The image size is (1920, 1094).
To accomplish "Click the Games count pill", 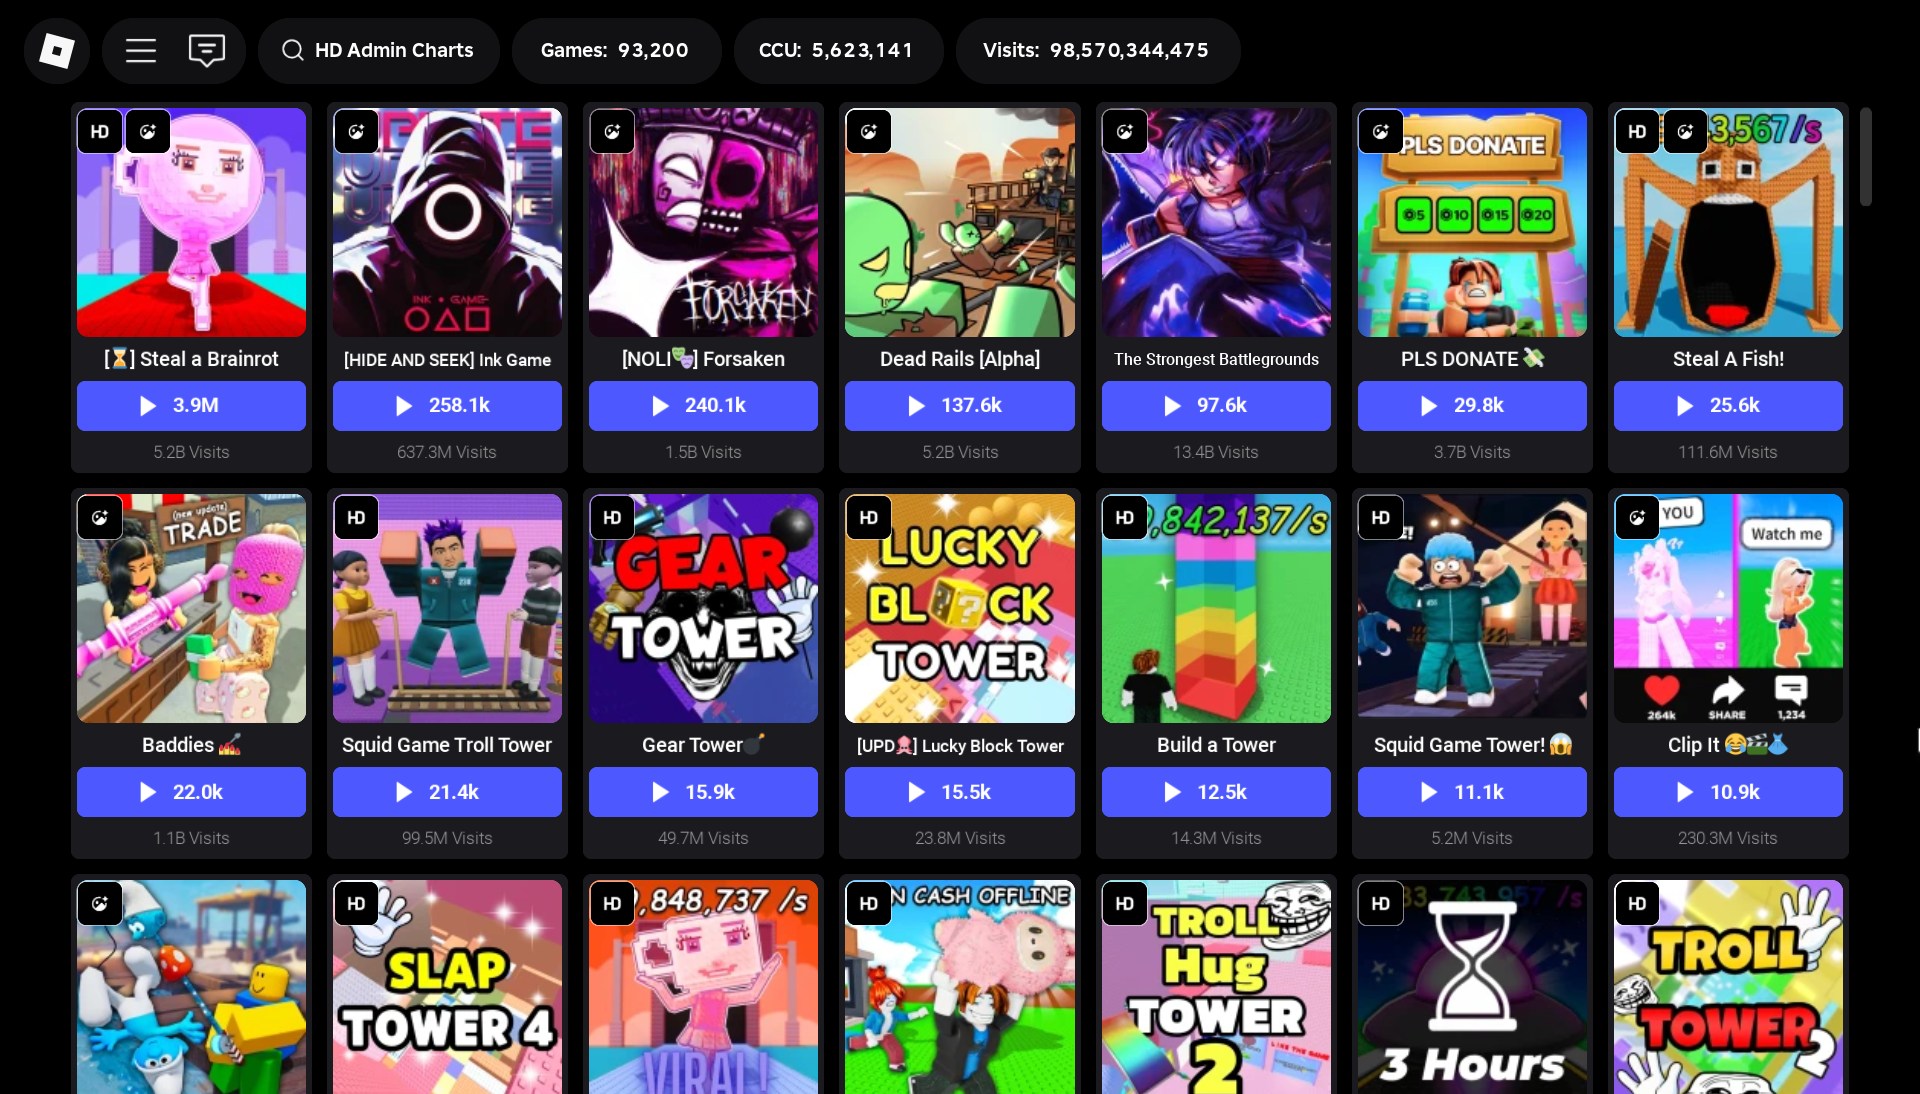I will tap(616, 50).
